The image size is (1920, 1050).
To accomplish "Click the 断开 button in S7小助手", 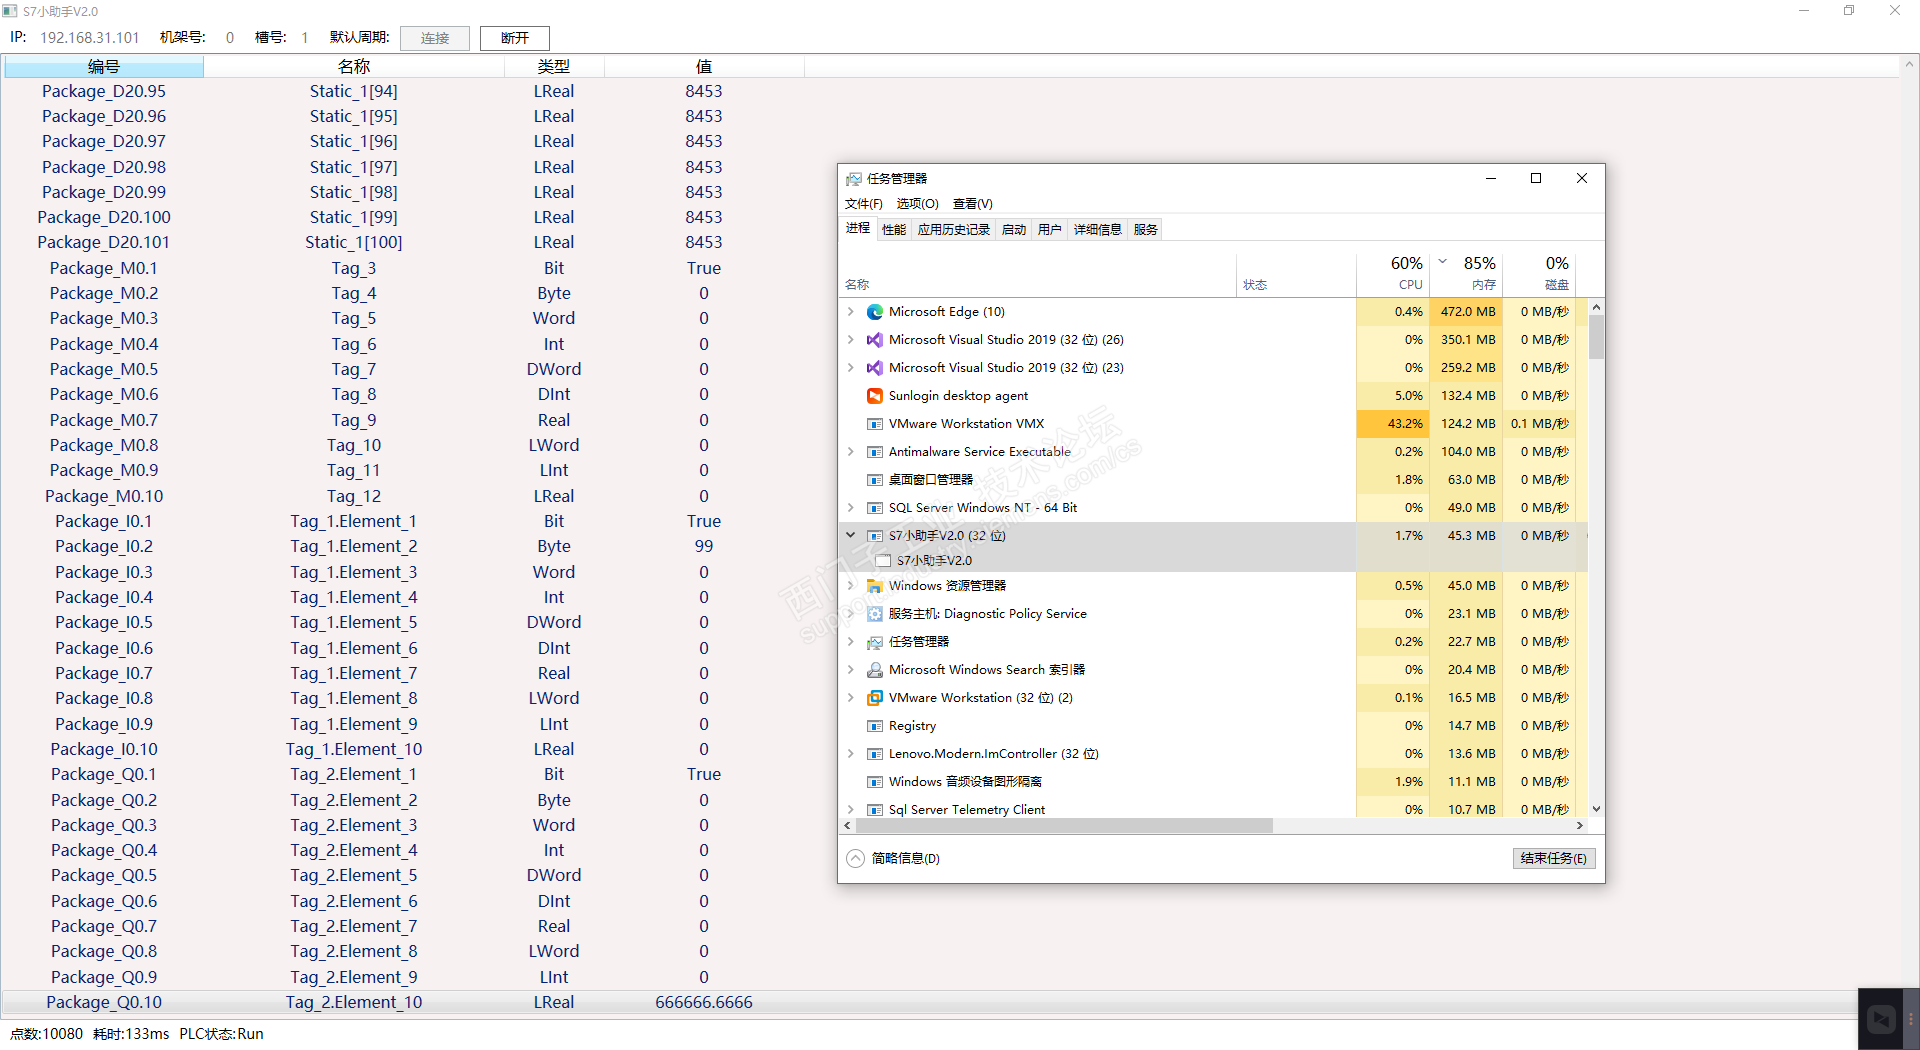I will click(x=515, y=38).
